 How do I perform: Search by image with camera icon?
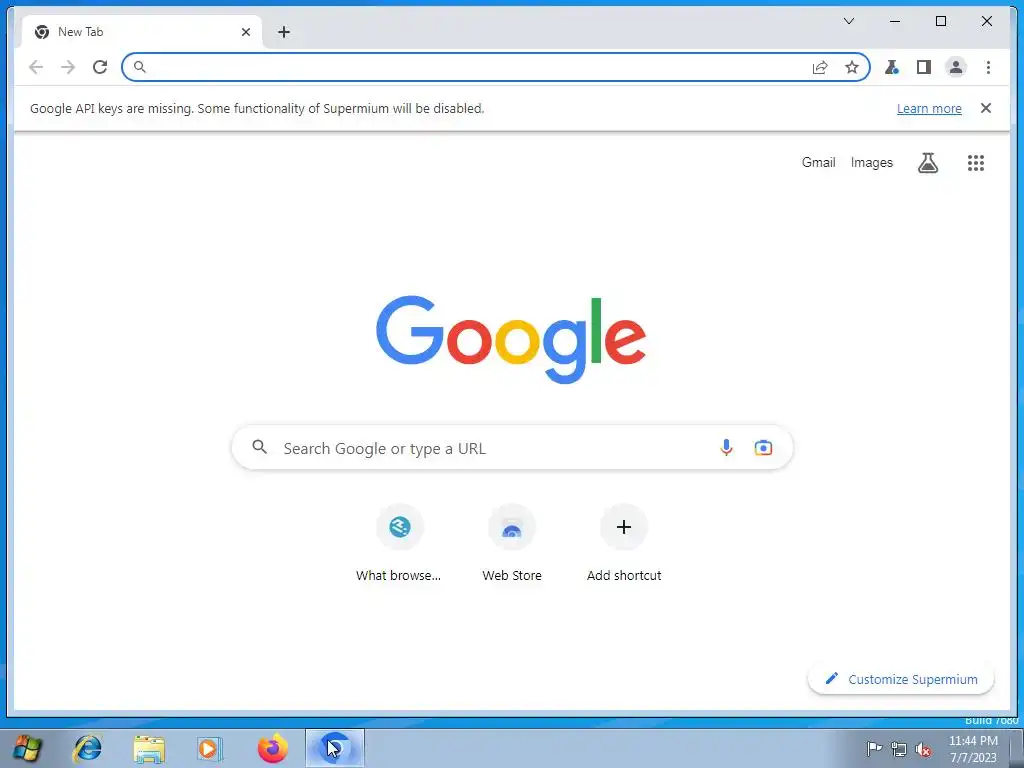pyautogui.click(x=763, y=448)
